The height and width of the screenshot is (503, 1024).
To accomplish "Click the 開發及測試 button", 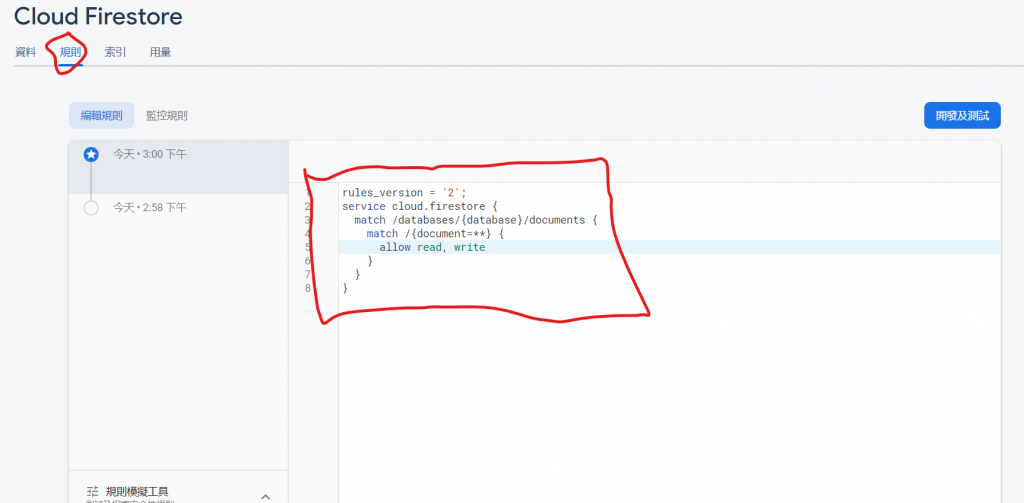I will [x=962, y=116].
